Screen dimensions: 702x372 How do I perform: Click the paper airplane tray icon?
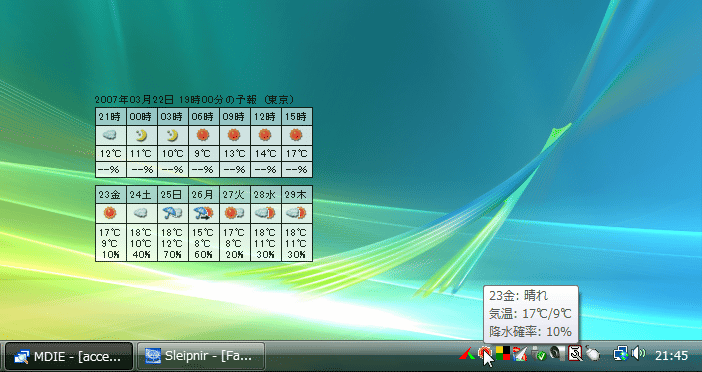[520, 354]
